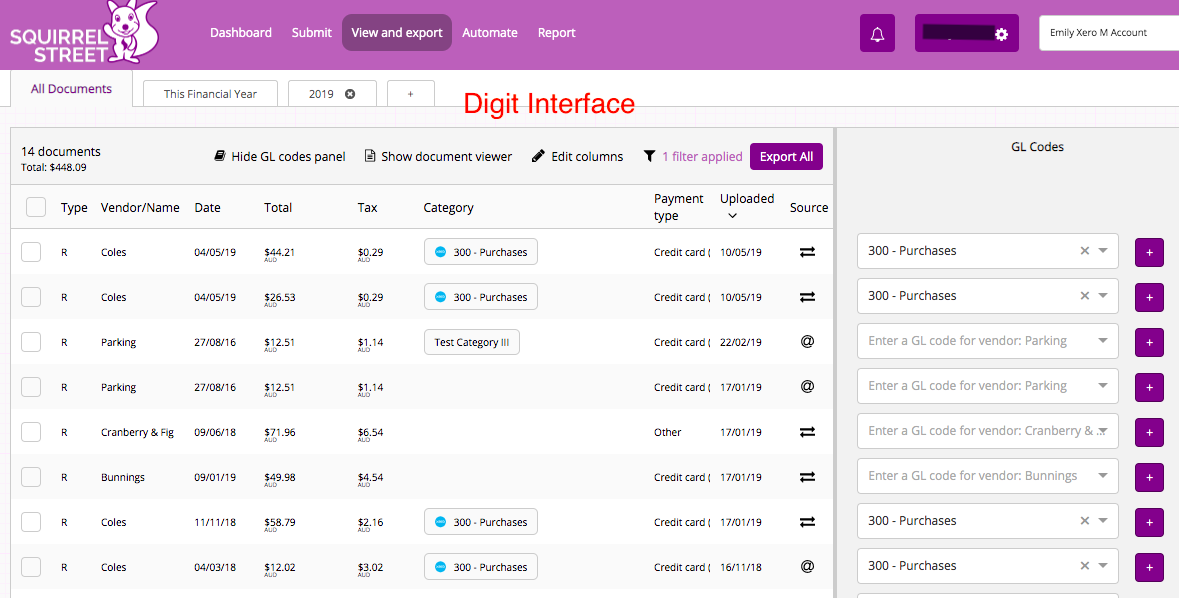Screen dimensions: 1179x598
Task: Clear GL code for Coles $58.79 row
Action: 1084,521
